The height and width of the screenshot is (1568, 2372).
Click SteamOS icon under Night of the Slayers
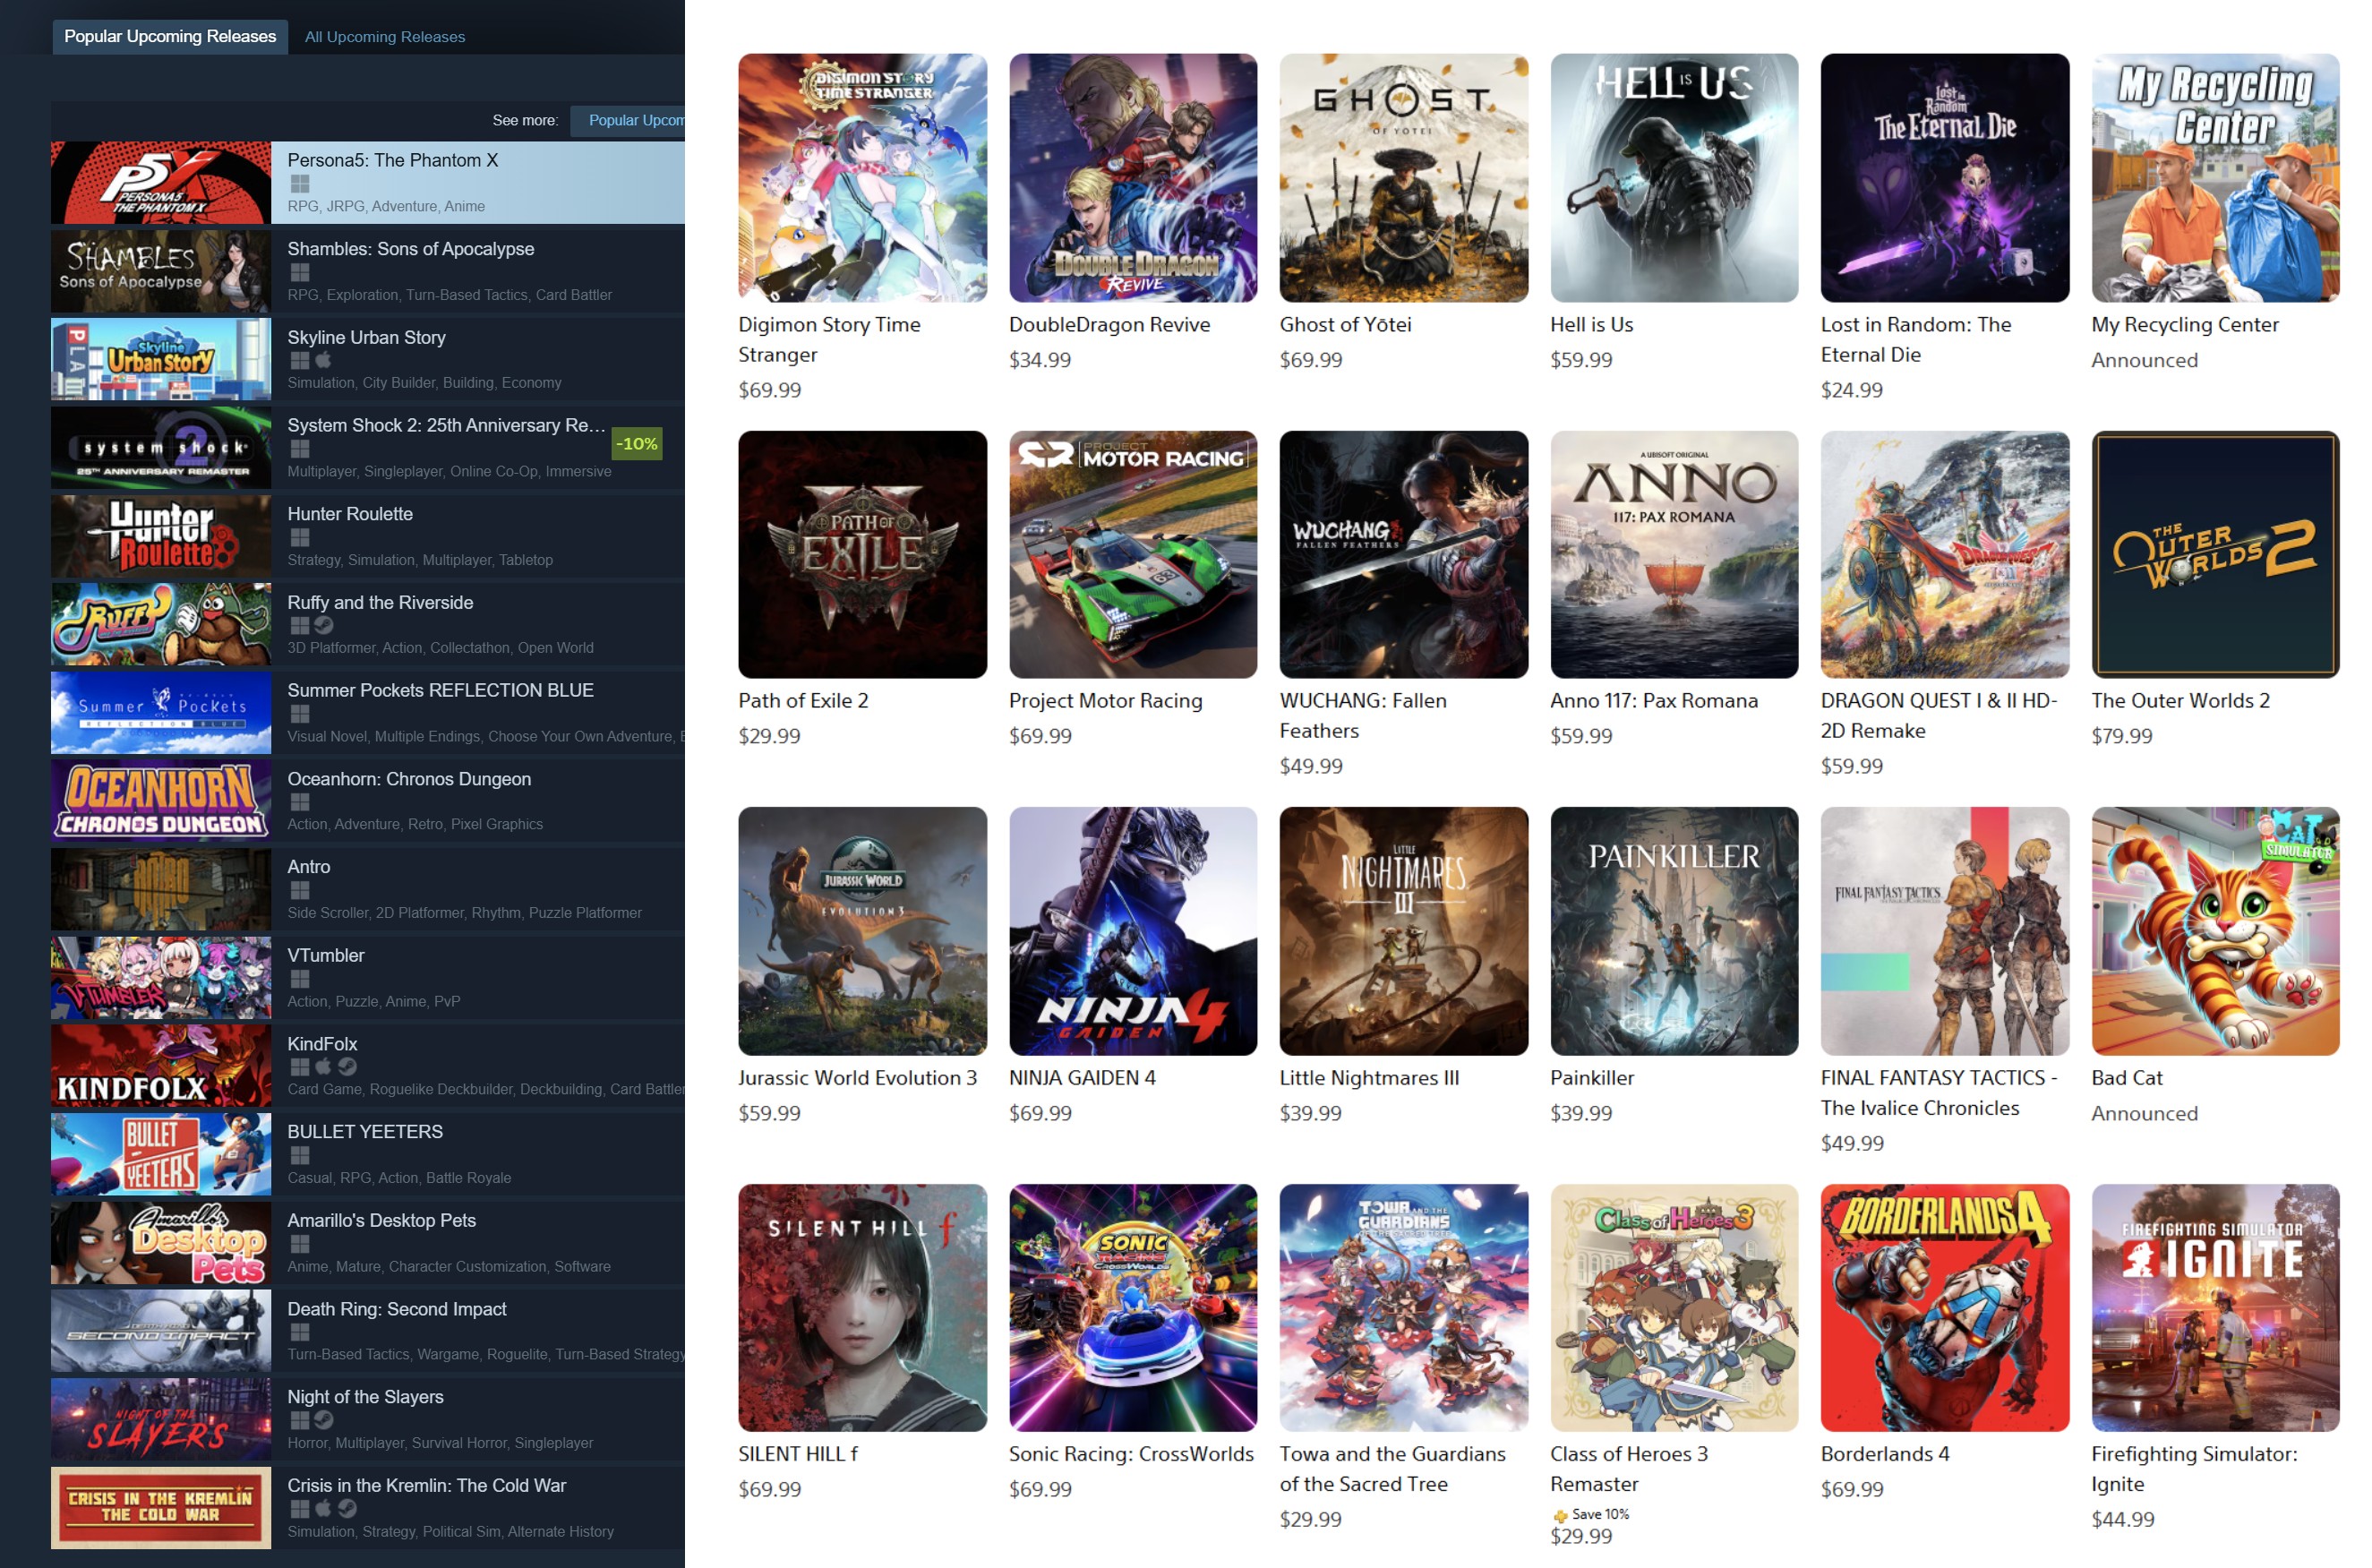[323, 1420]
